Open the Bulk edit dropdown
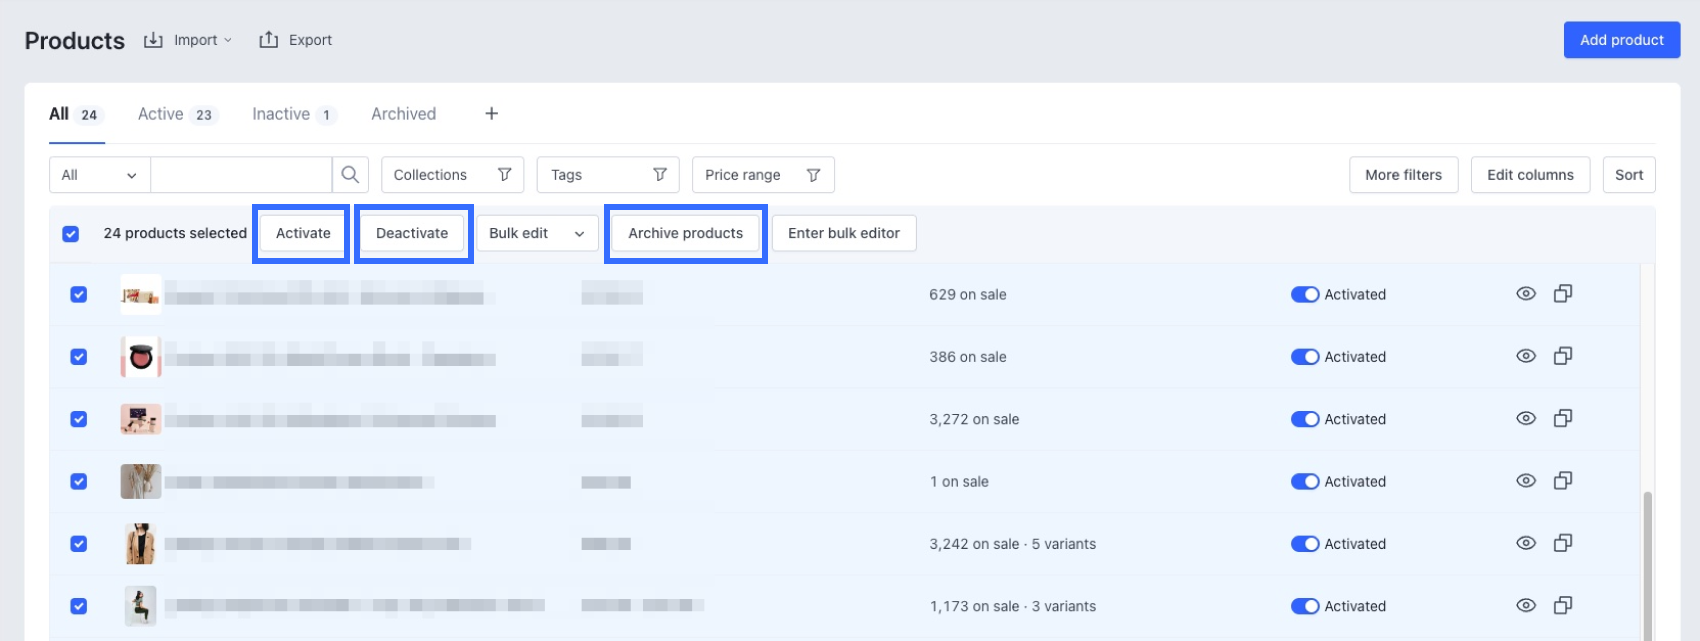Screen dimensions: 1700x641 536,234
